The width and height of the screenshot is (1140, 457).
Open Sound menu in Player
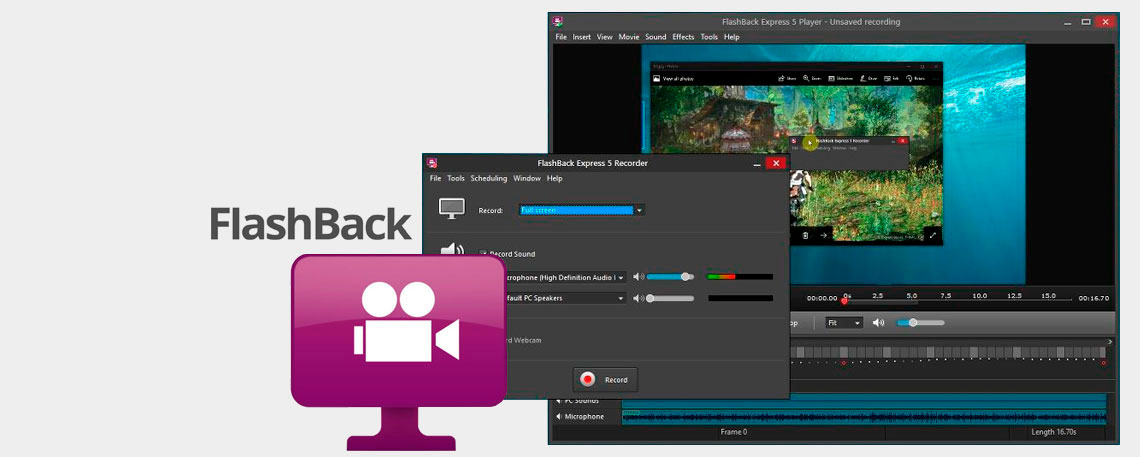click(656, 37)
